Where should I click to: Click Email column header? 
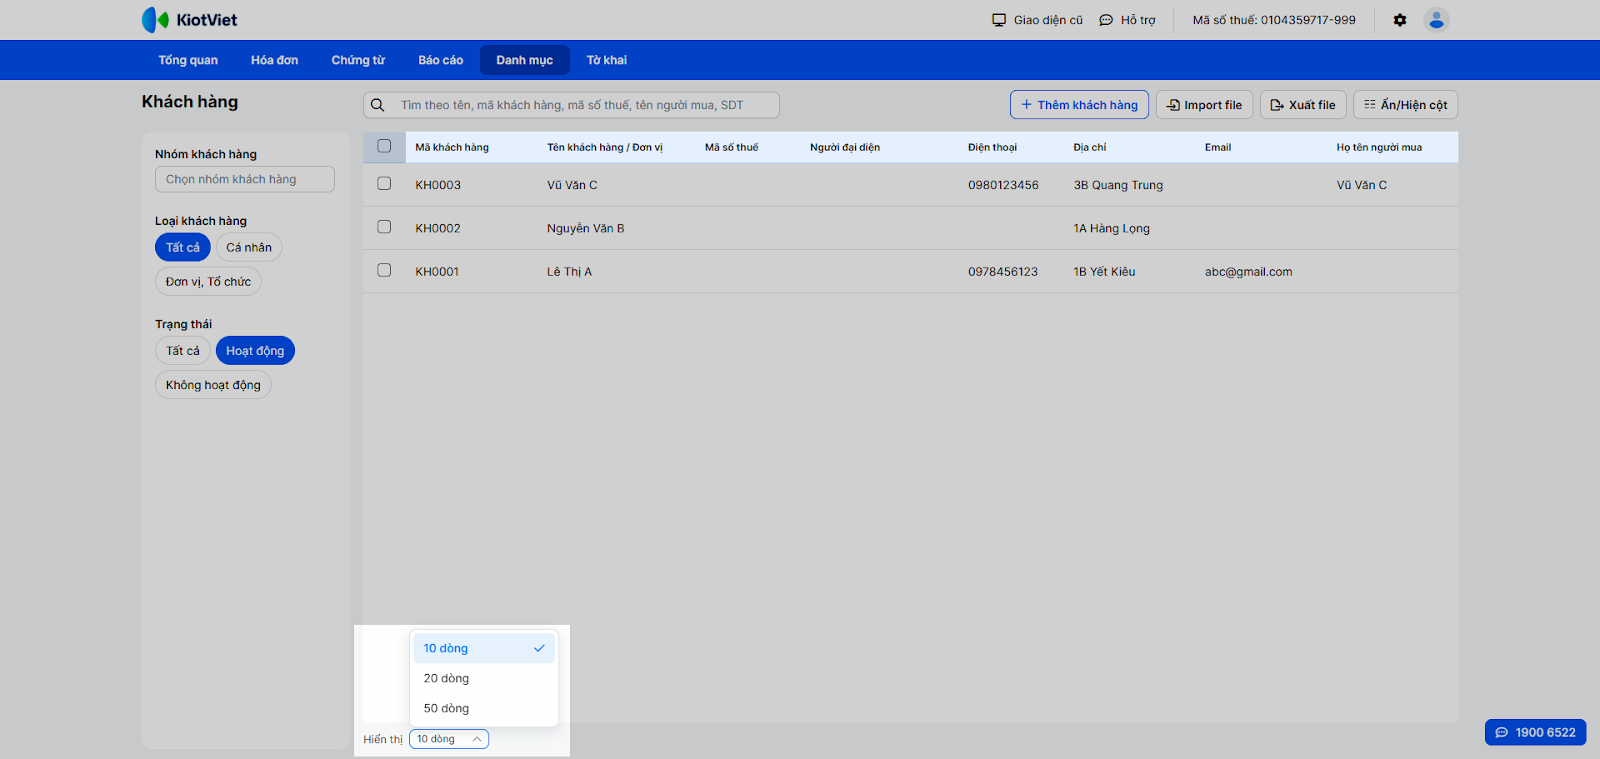point(1218,147)
